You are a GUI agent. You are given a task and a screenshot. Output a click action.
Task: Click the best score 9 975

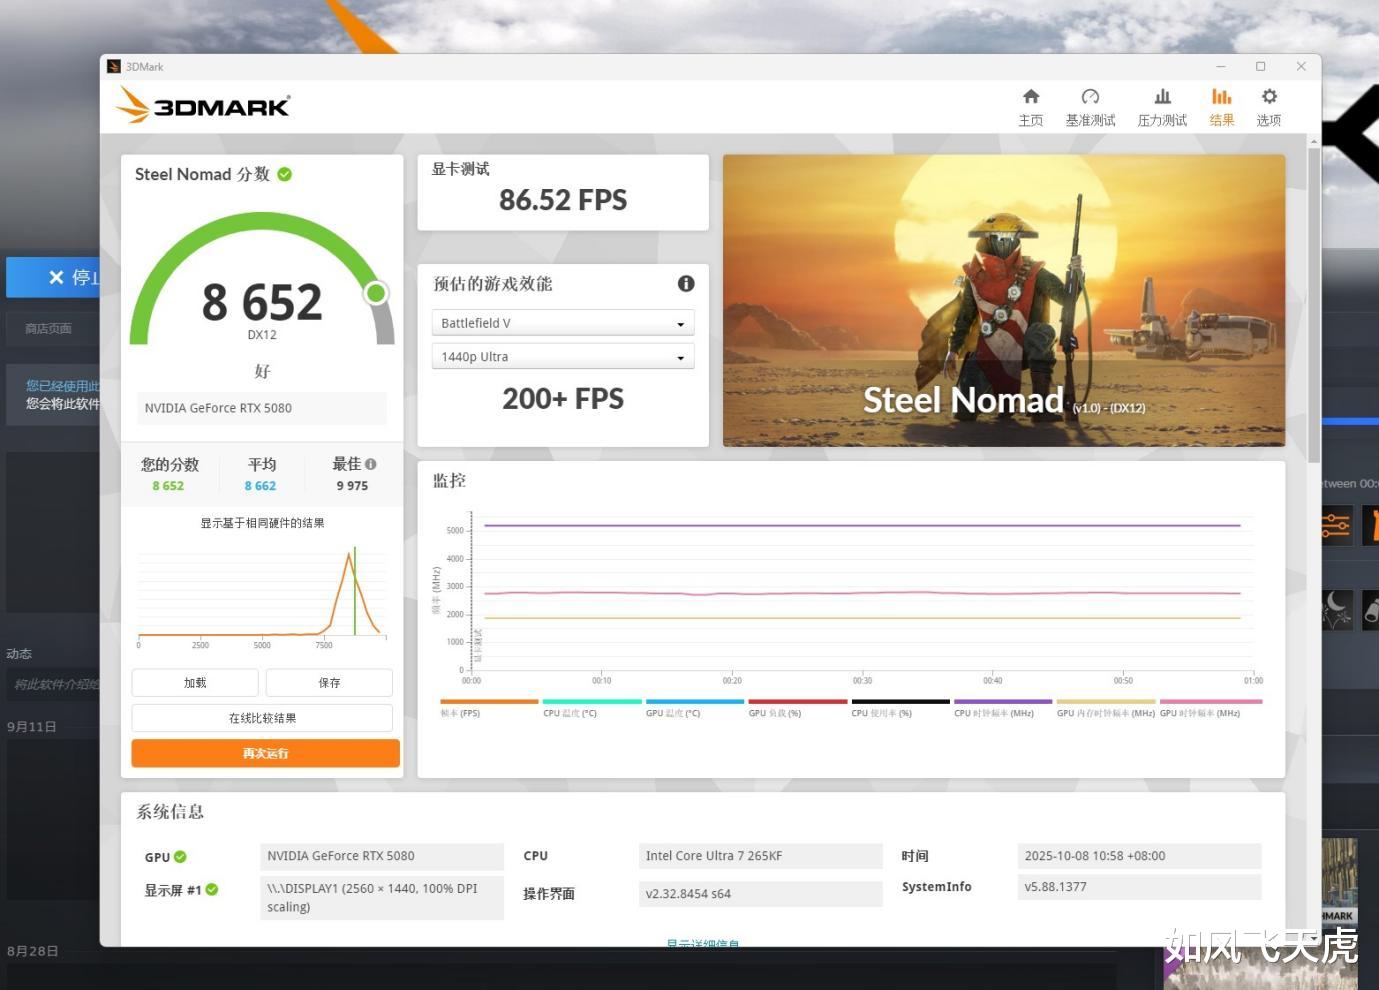pyautogui.click(x=352, y=486)
